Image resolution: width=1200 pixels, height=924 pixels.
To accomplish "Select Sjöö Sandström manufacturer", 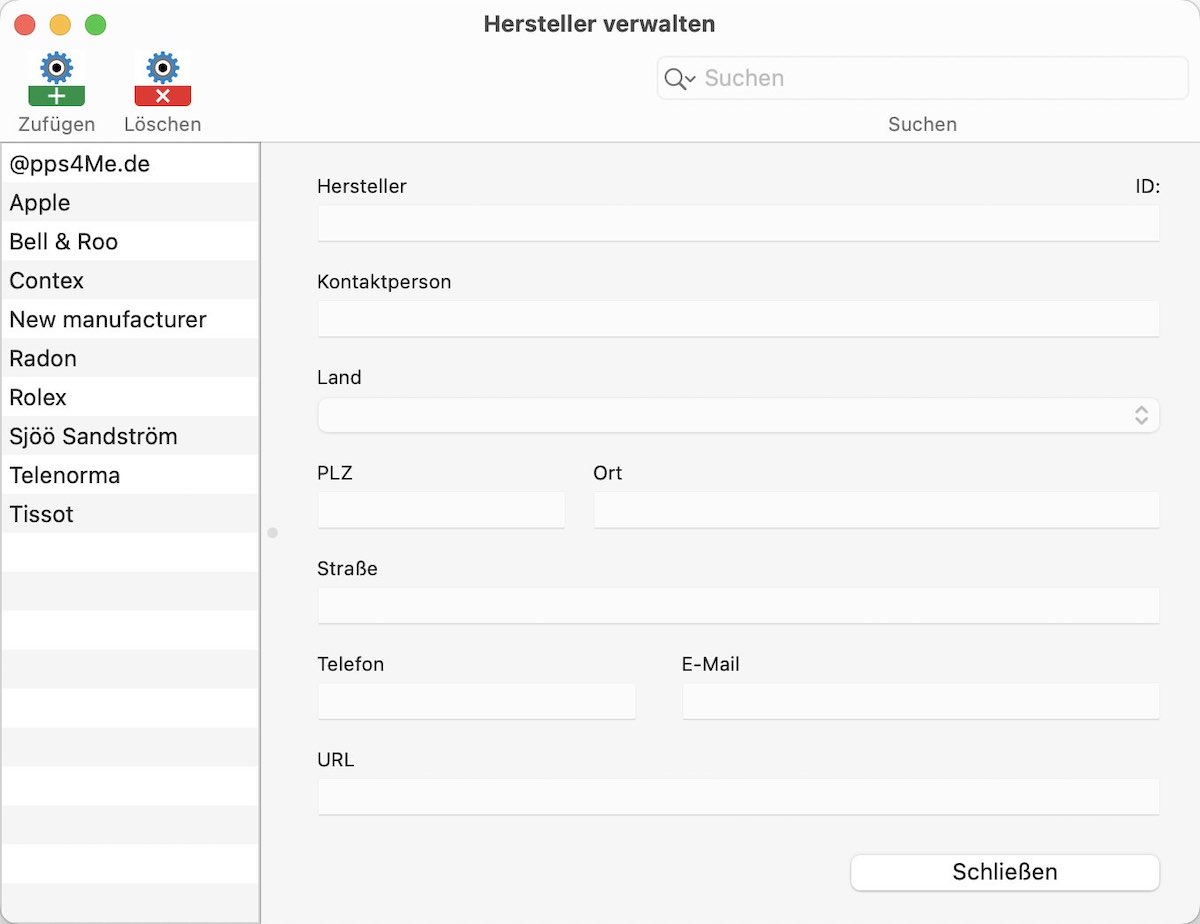I will [130, 436].
